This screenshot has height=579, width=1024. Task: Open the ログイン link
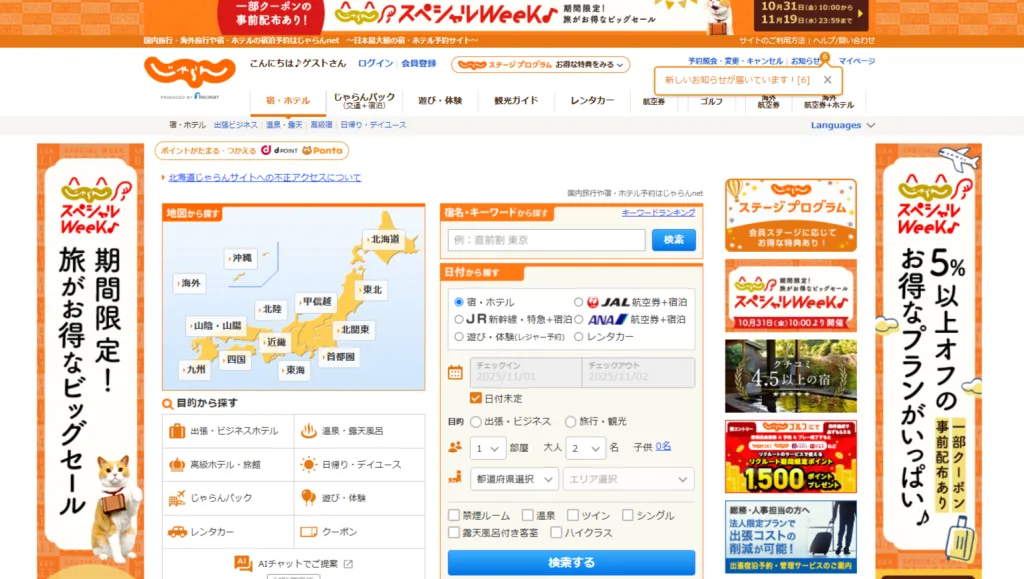[x=372, y=62]
